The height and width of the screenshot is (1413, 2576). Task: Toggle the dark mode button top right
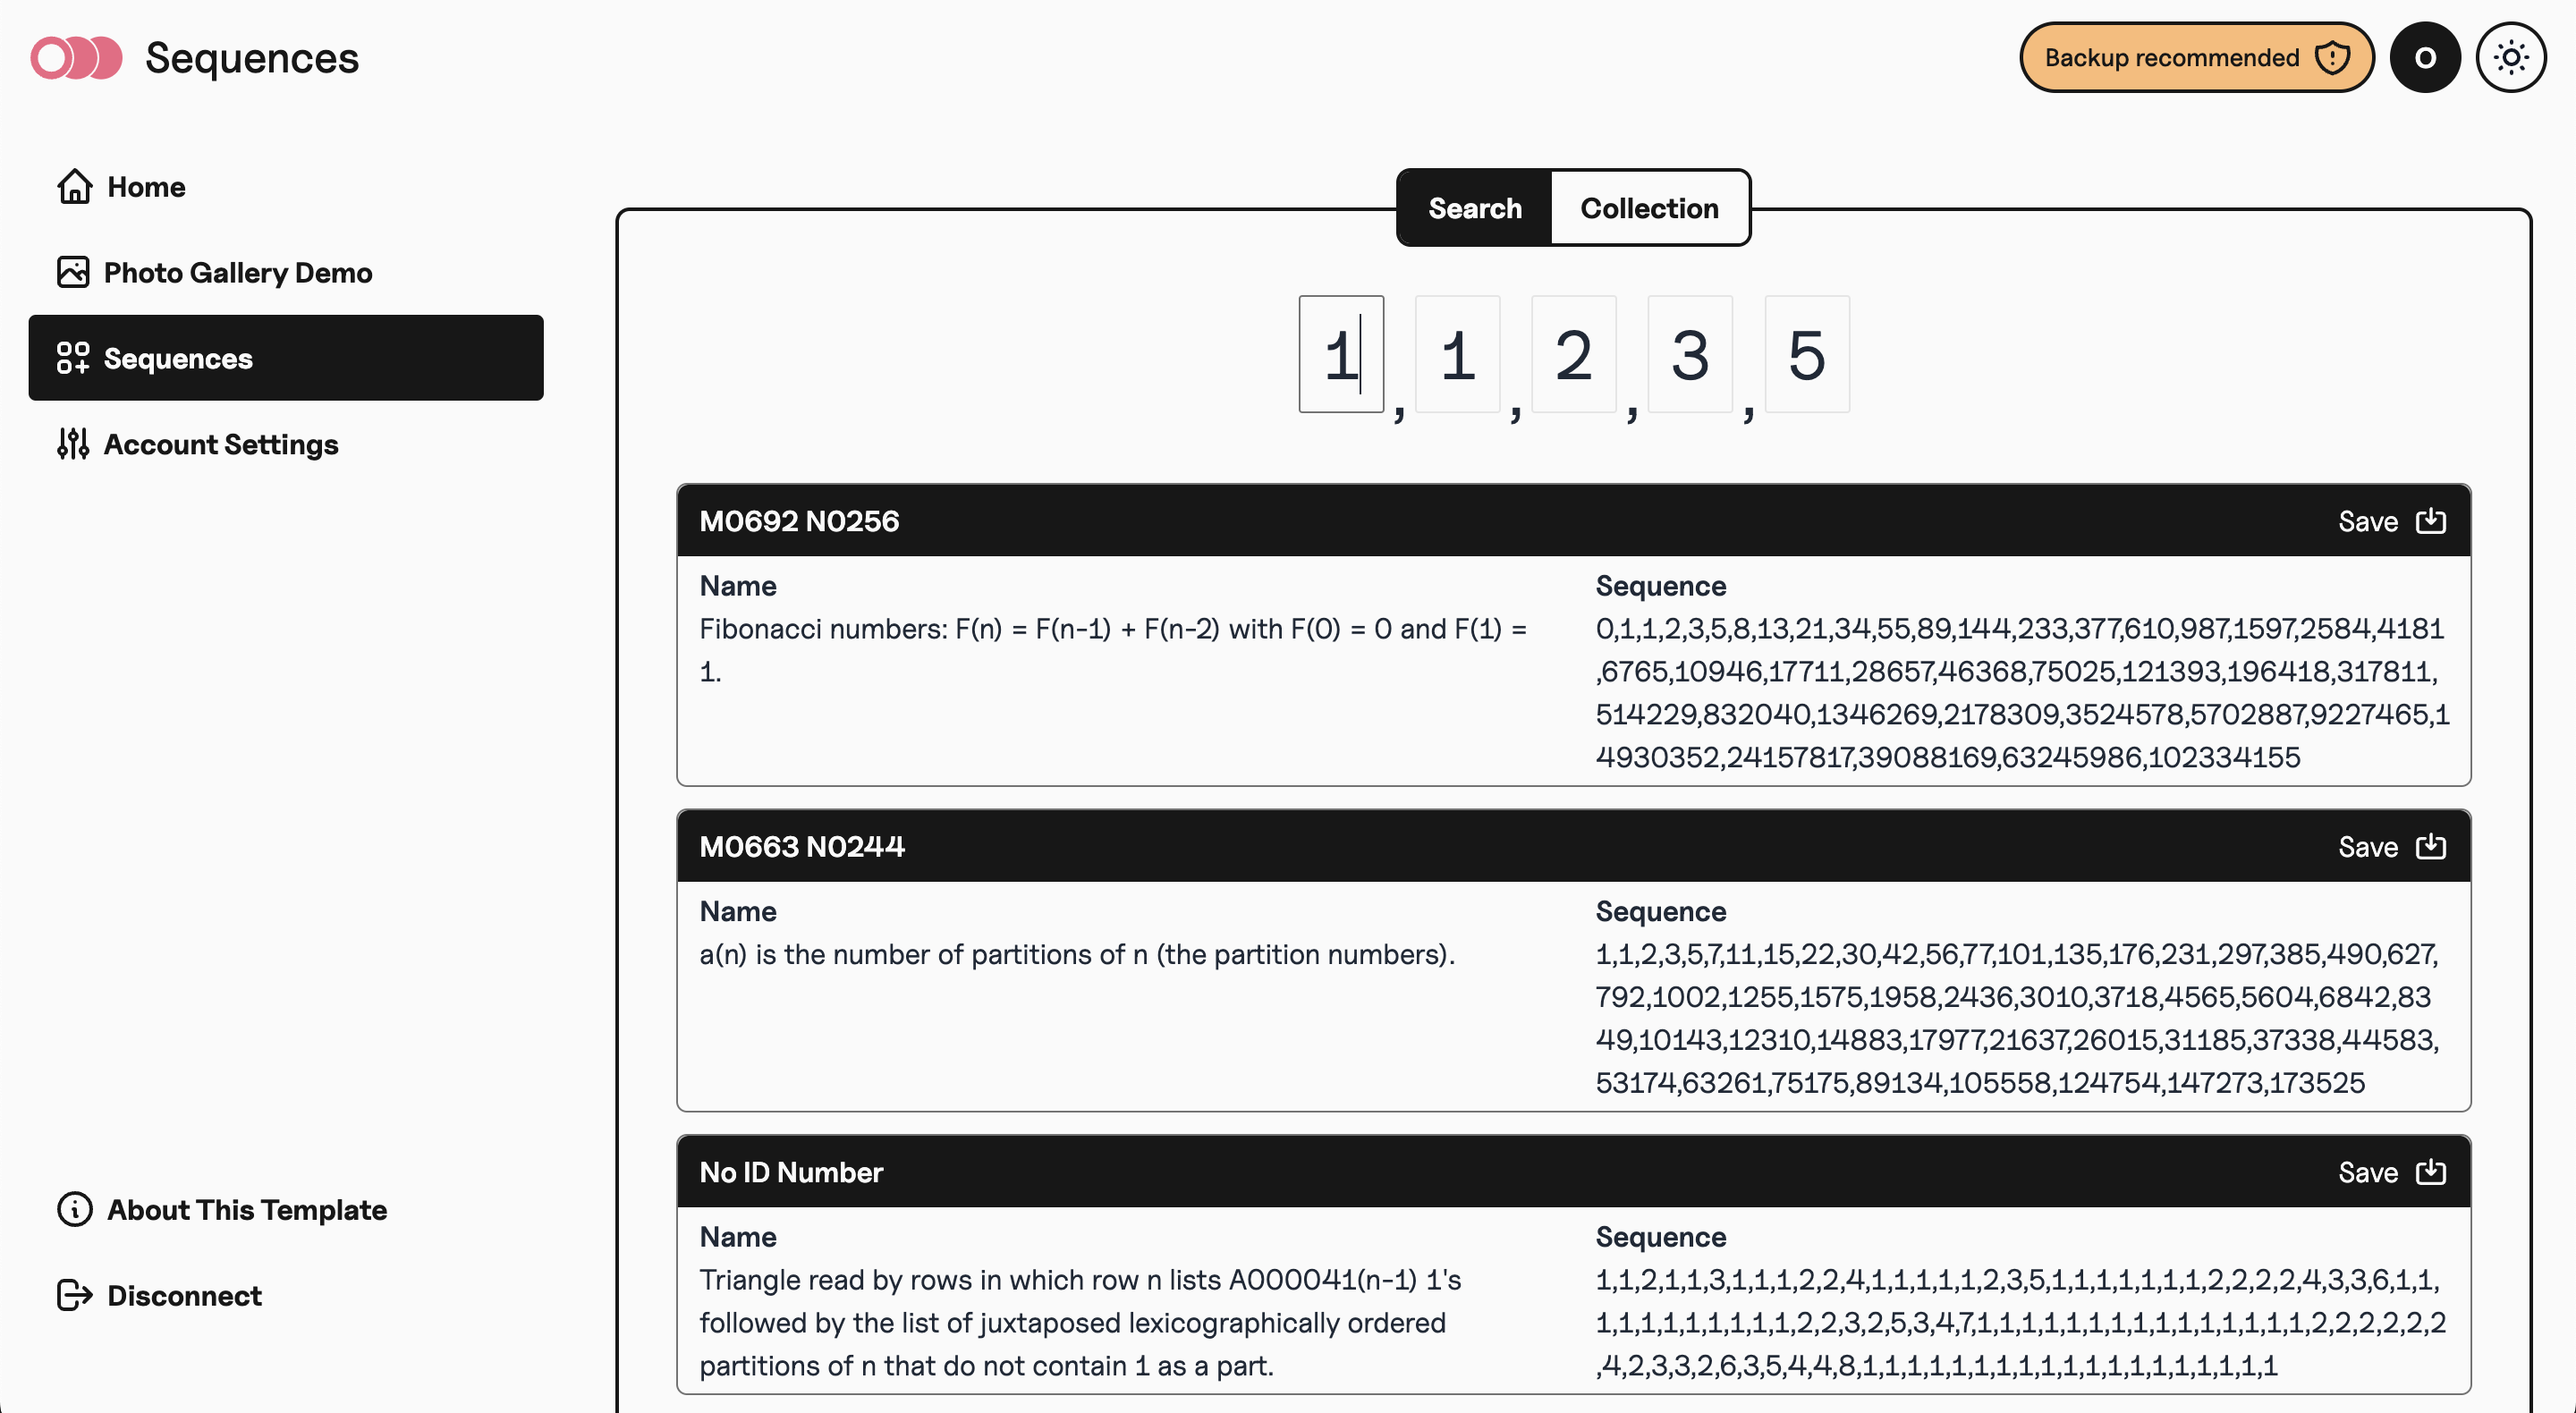(x=2510, y=55)
